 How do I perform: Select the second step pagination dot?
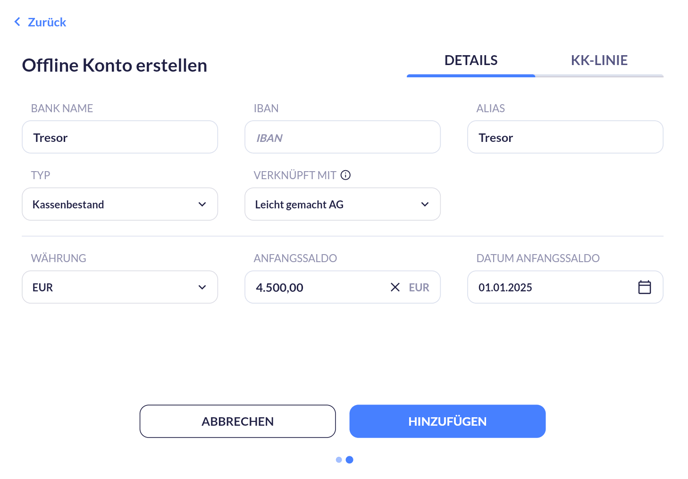point(349,460)
